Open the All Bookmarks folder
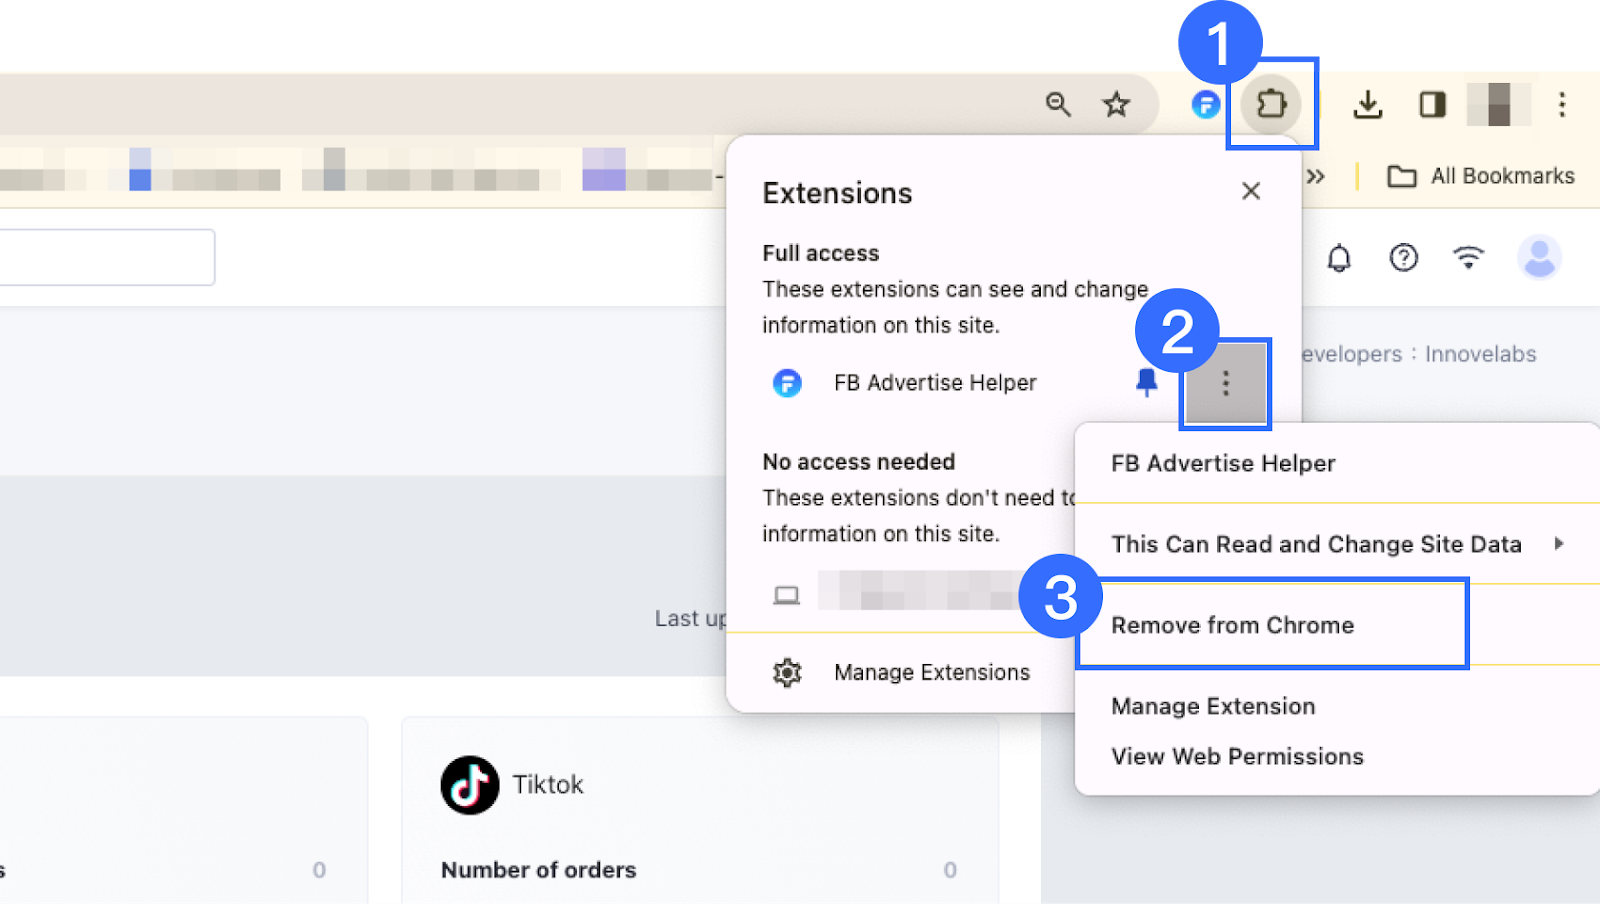Screen dimensions: 1600x904 [1481, 177]
